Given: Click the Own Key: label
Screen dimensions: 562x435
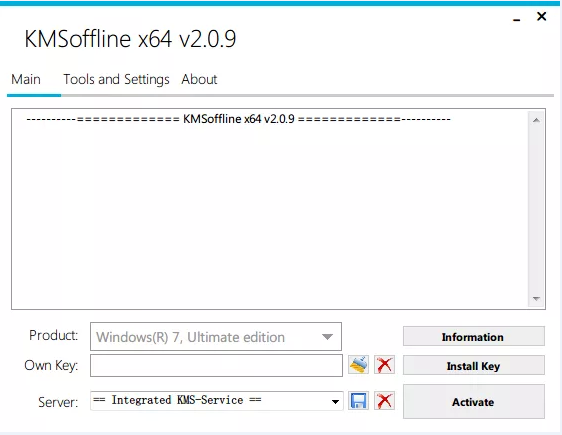Looking at the screenshot, I should click(51, 365).
